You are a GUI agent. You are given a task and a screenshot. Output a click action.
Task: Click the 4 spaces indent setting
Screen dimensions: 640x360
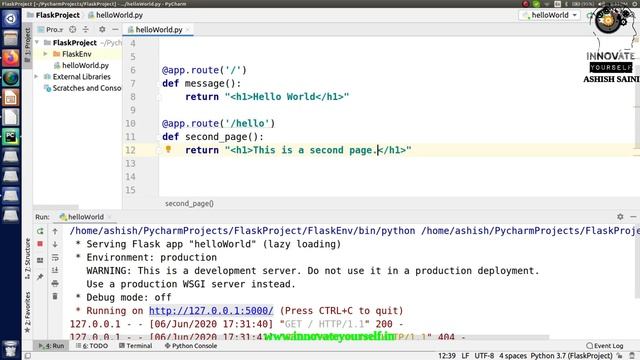pyautogui.click(x=513, y=356)
